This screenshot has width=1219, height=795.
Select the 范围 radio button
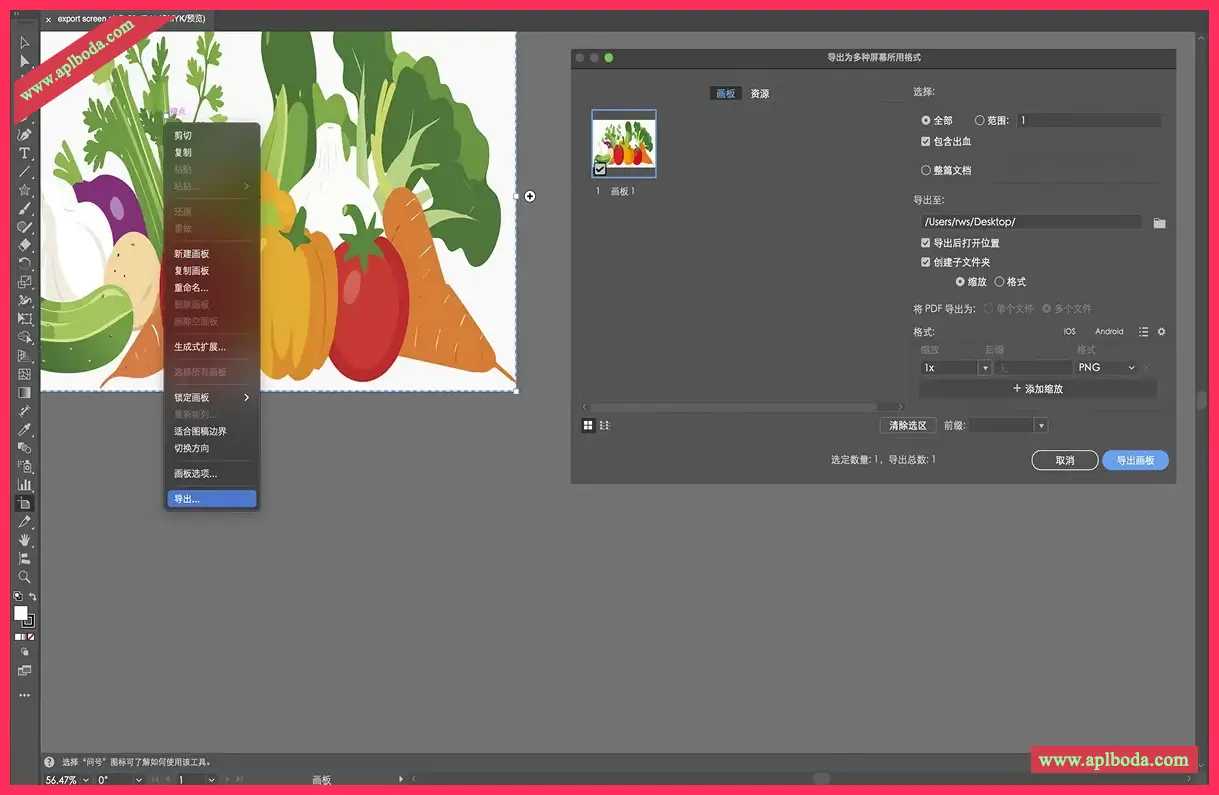pos(979,120)
